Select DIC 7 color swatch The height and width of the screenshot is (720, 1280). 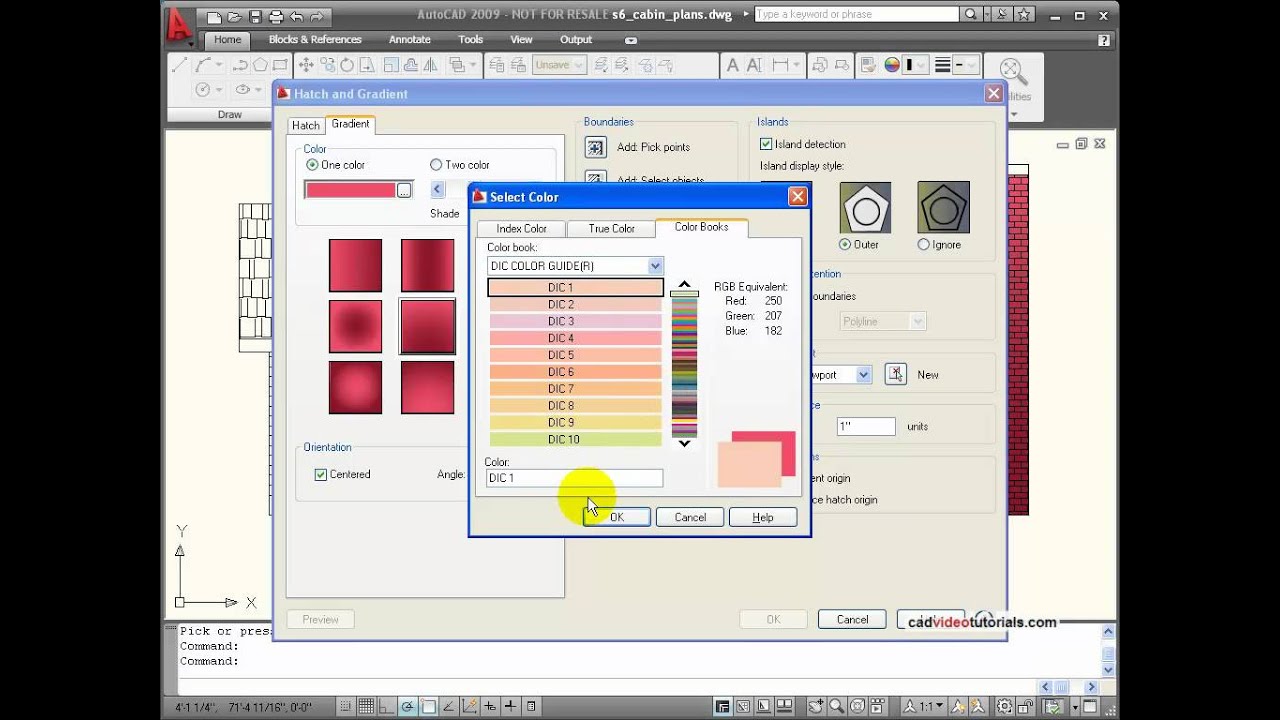coord(575,389)
